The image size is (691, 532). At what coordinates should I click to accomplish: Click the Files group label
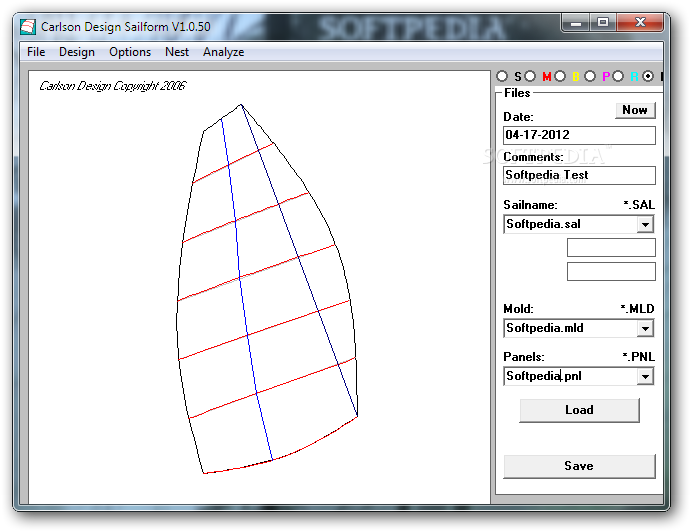pos(517,93)
